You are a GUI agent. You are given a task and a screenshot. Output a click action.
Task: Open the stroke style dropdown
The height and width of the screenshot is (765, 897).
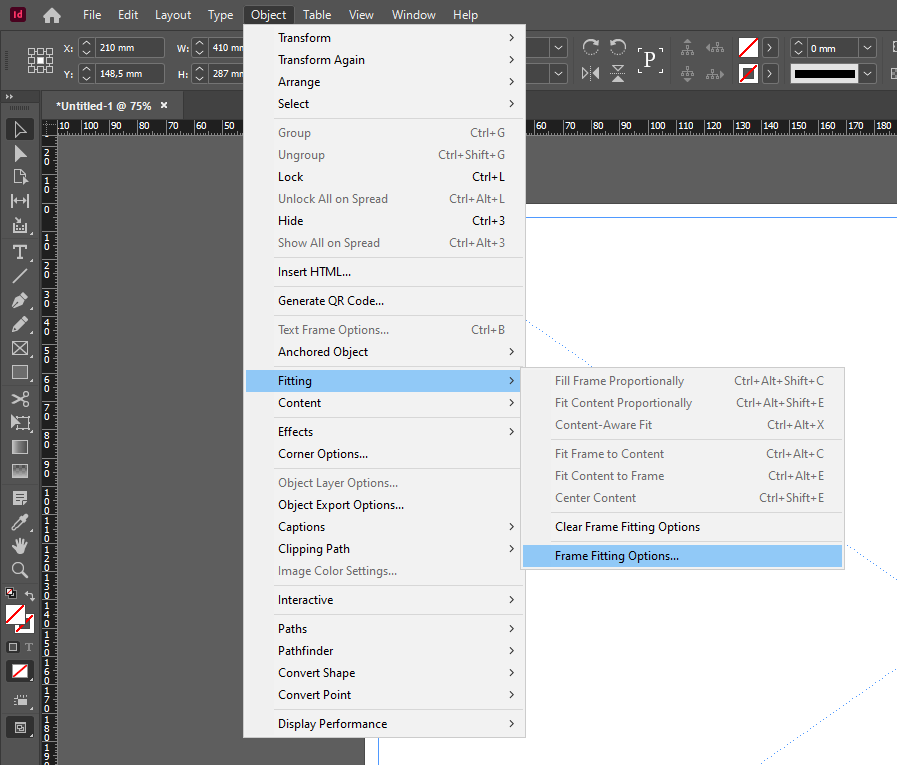coord(867,73)
